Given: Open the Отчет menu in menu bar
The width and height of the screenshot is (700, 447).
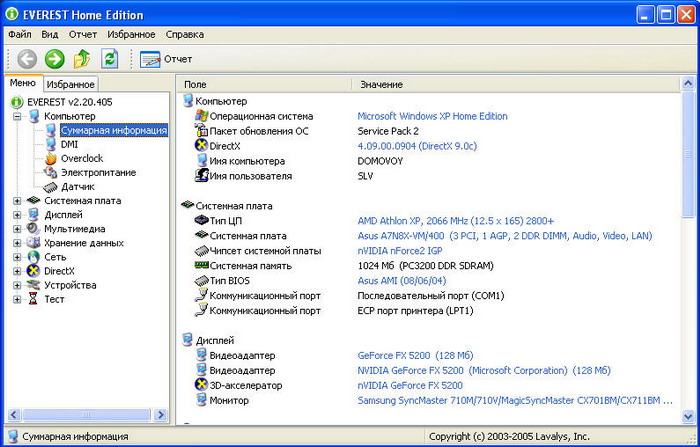Looking at the screenshot, I should (x=83, y=34).
